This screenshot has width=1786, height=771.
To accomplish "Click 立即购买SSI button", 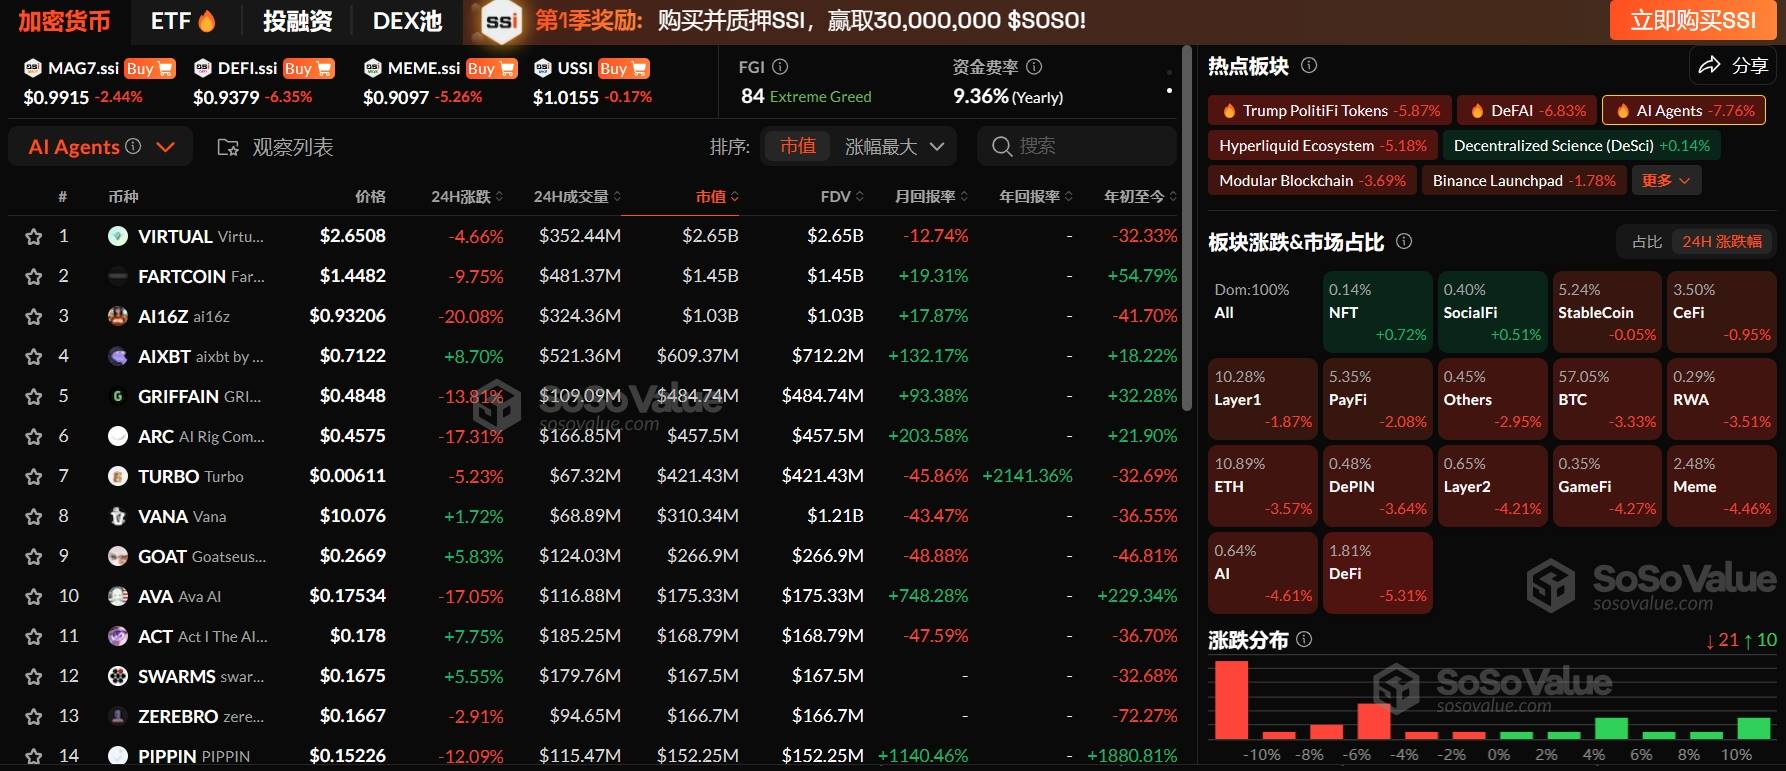I will tap(1693, 20).
